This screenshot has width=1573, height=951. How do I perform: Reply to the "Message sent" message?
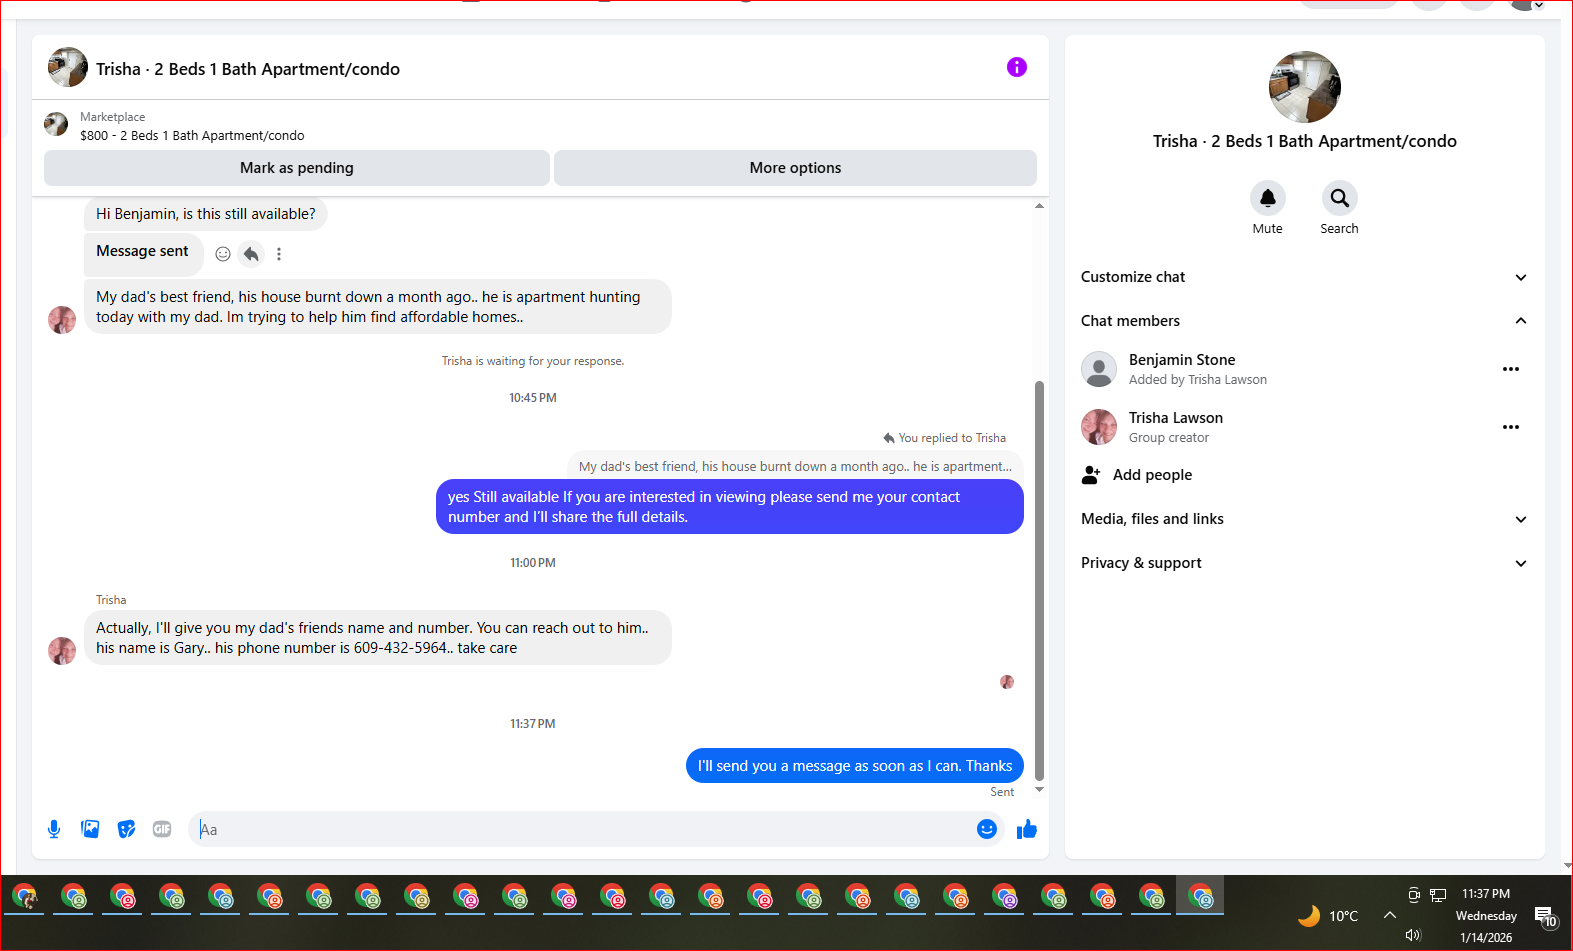pos(251,254)
